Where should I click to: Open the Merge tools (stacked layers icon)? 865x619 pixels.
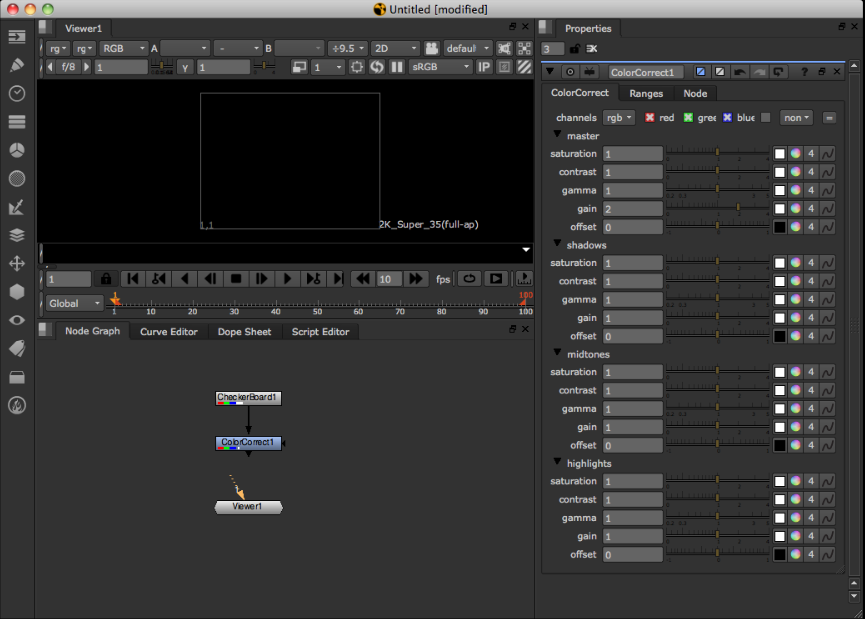coord(15,235)
